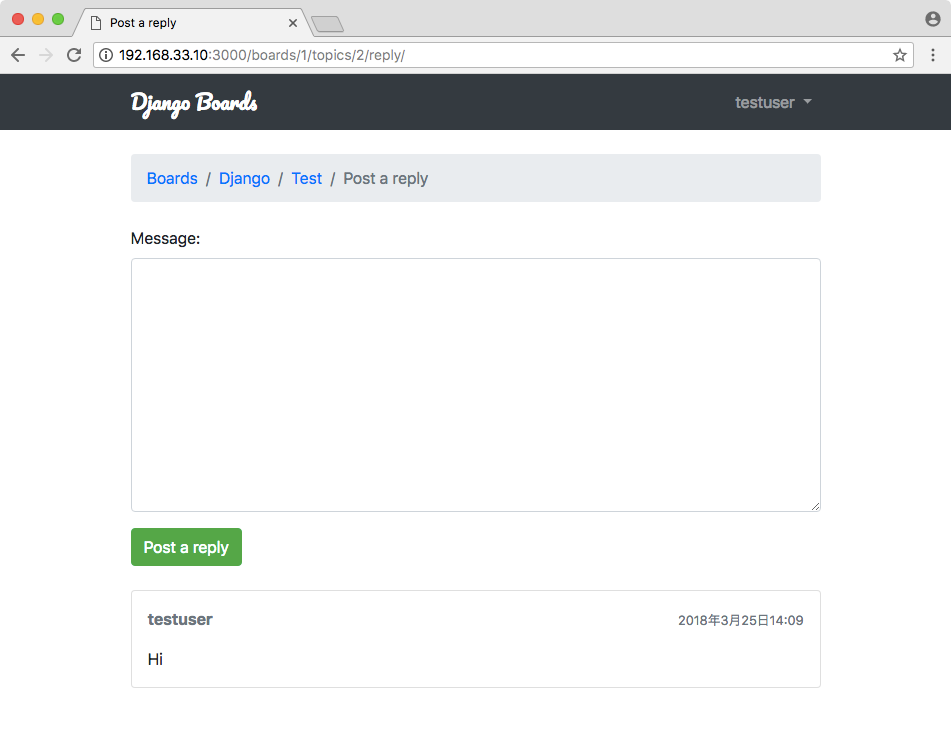Close the Post a reply tab
Viewport: 951px width, 730px height.
(293, 23)
